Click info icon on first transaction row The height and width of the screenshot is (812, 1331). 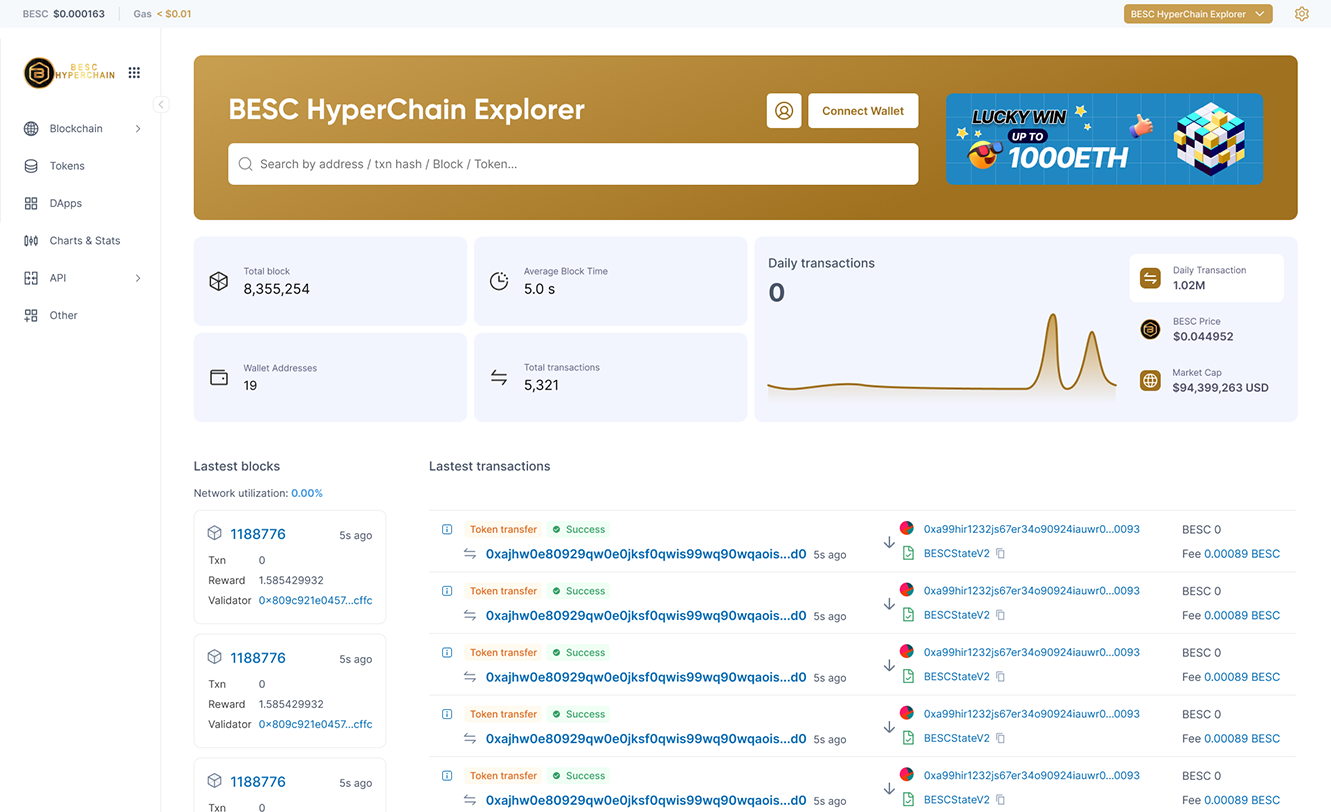click(447, 530)
